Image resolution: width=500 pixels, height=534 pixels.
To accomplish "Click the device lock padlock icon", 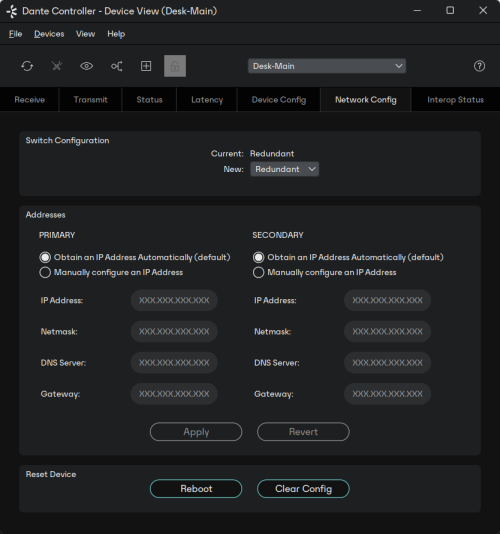I will 175,66.
